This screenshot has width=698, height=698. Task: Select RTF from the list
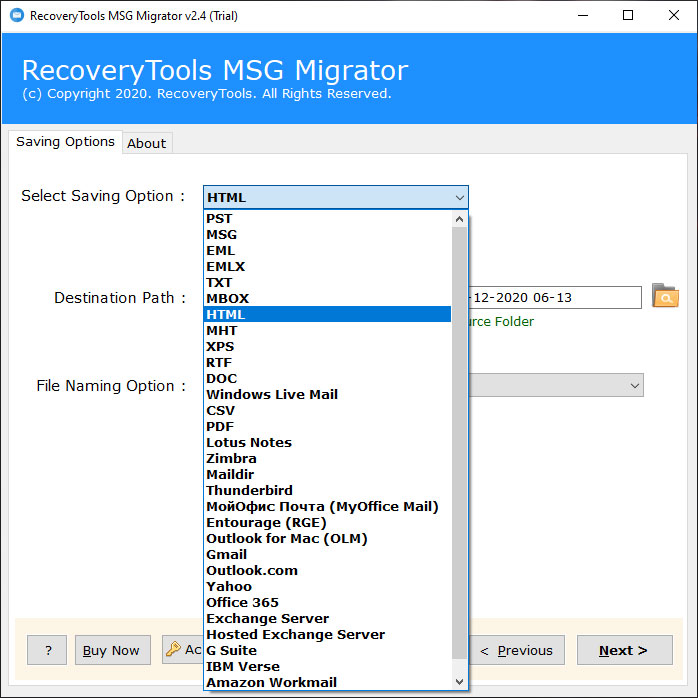coord(327,363)
